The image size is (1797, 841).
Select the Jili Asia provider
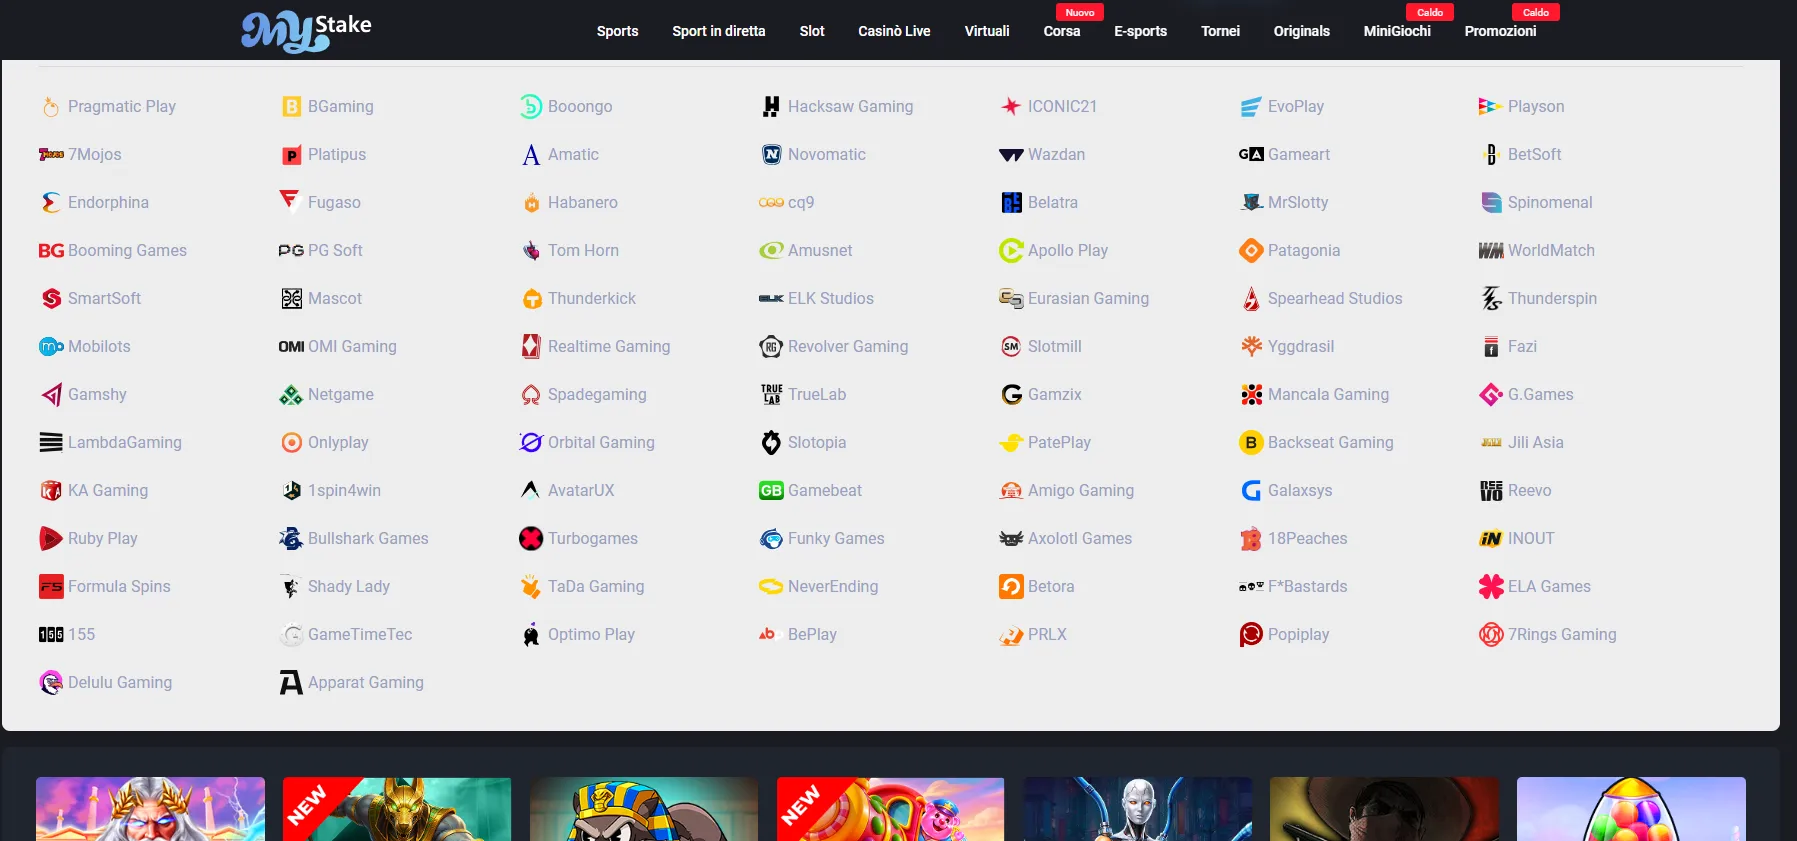[1522, 442]
